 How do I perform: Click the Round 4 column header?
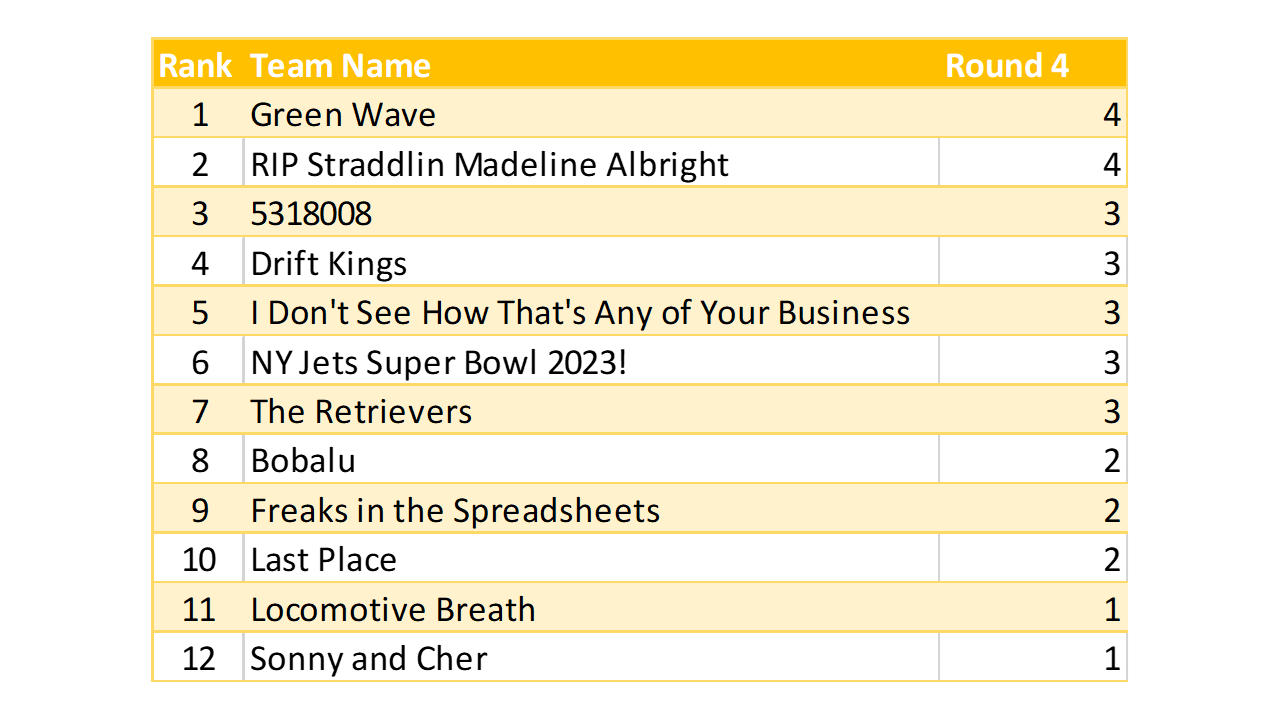pyautogui.click(x=1006, y=66)
